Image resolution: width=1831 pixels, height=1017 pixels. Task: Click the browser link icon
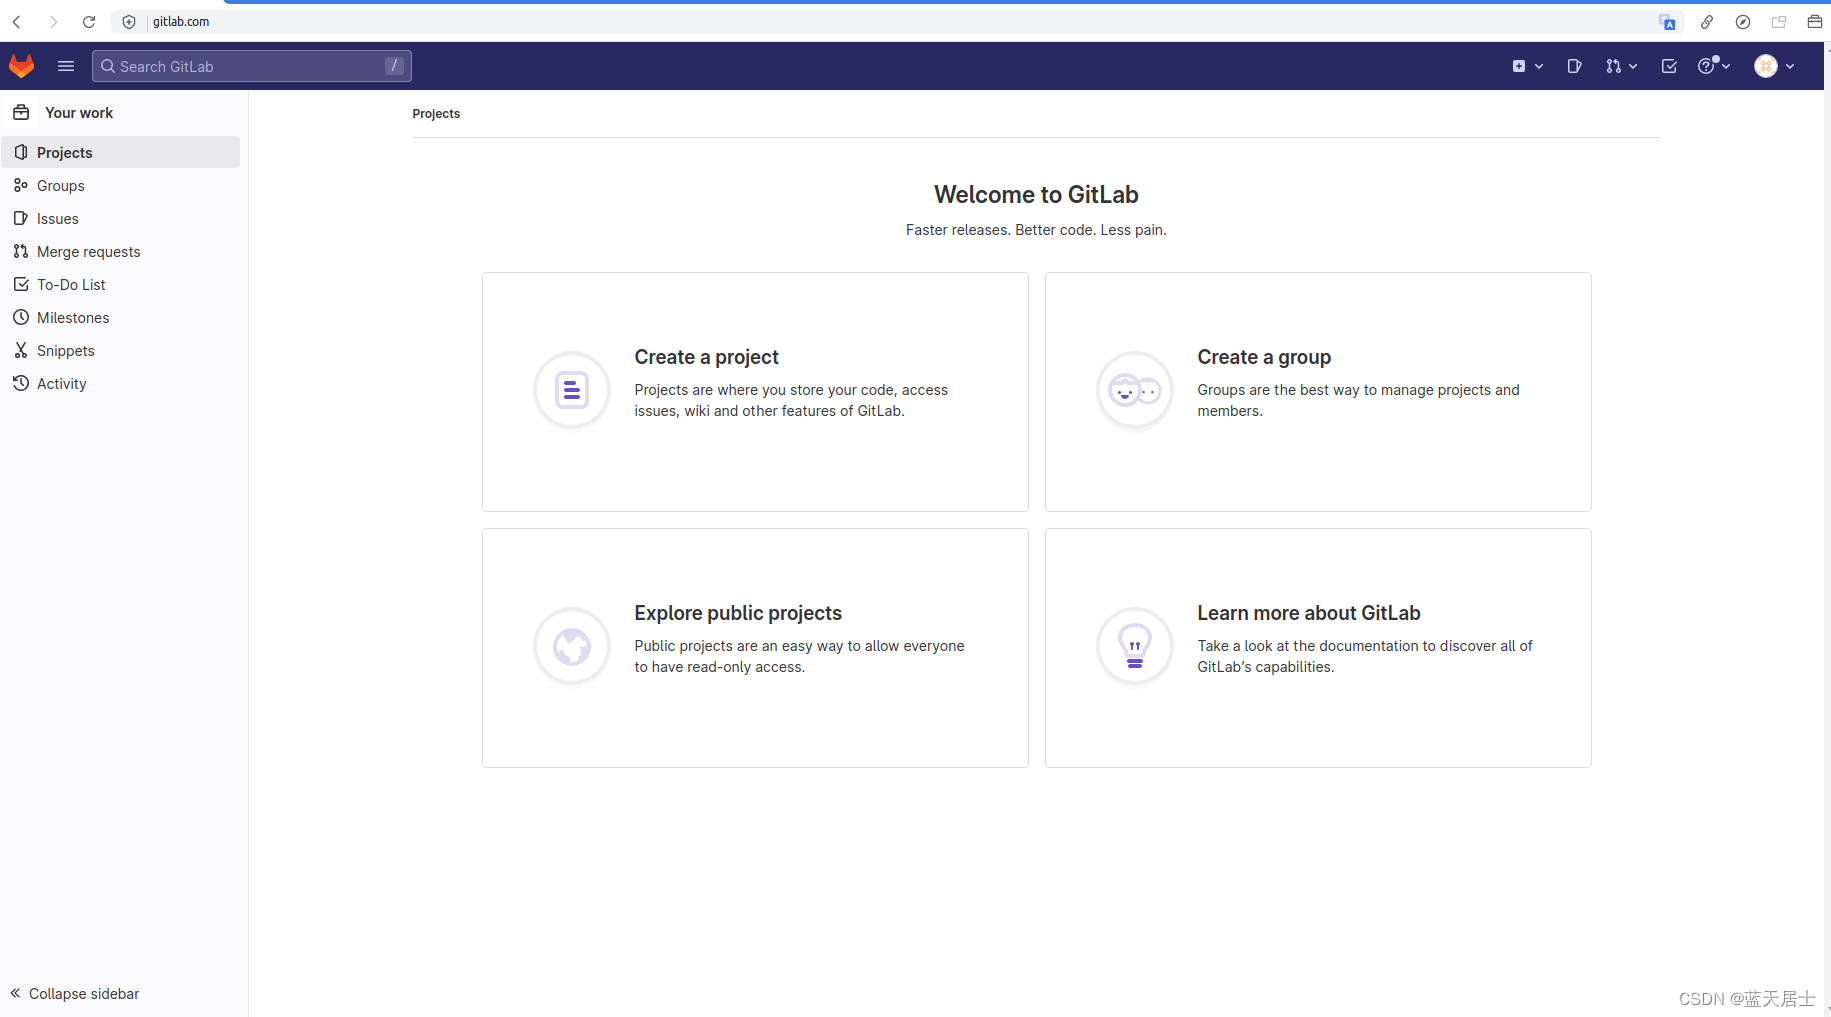pos(1707,22)
